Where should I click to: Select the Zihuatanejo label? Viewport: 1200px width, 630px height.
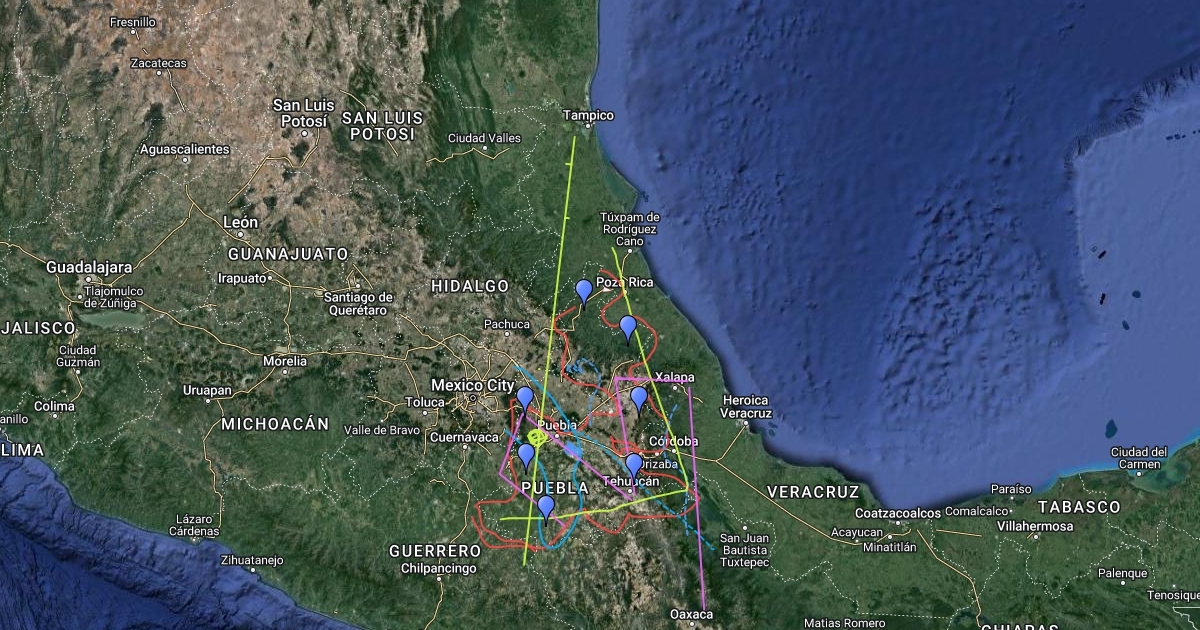pos(251,560)
